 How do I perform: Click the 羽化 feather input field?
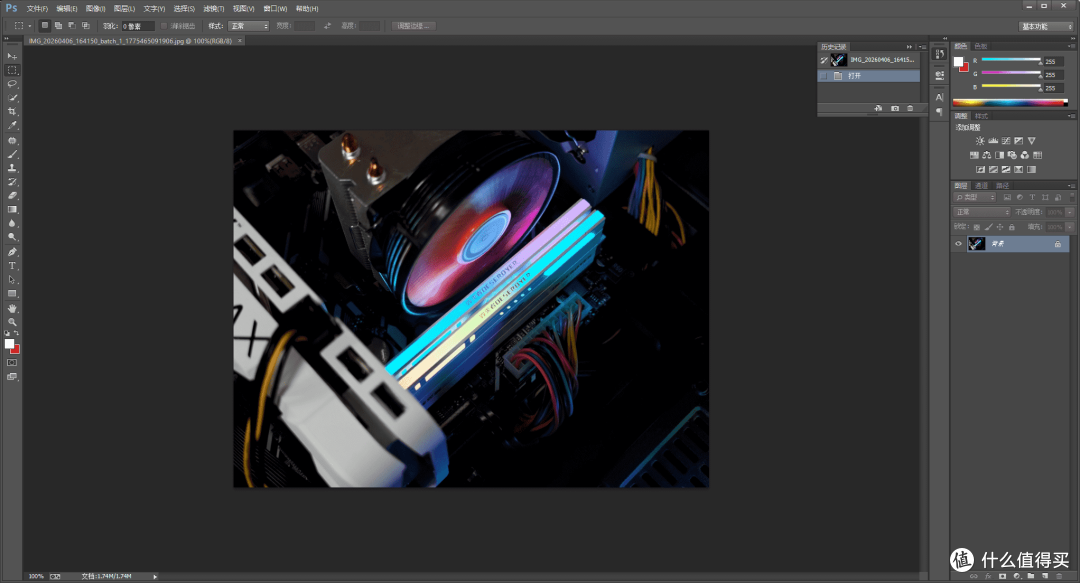click(138, 26)
